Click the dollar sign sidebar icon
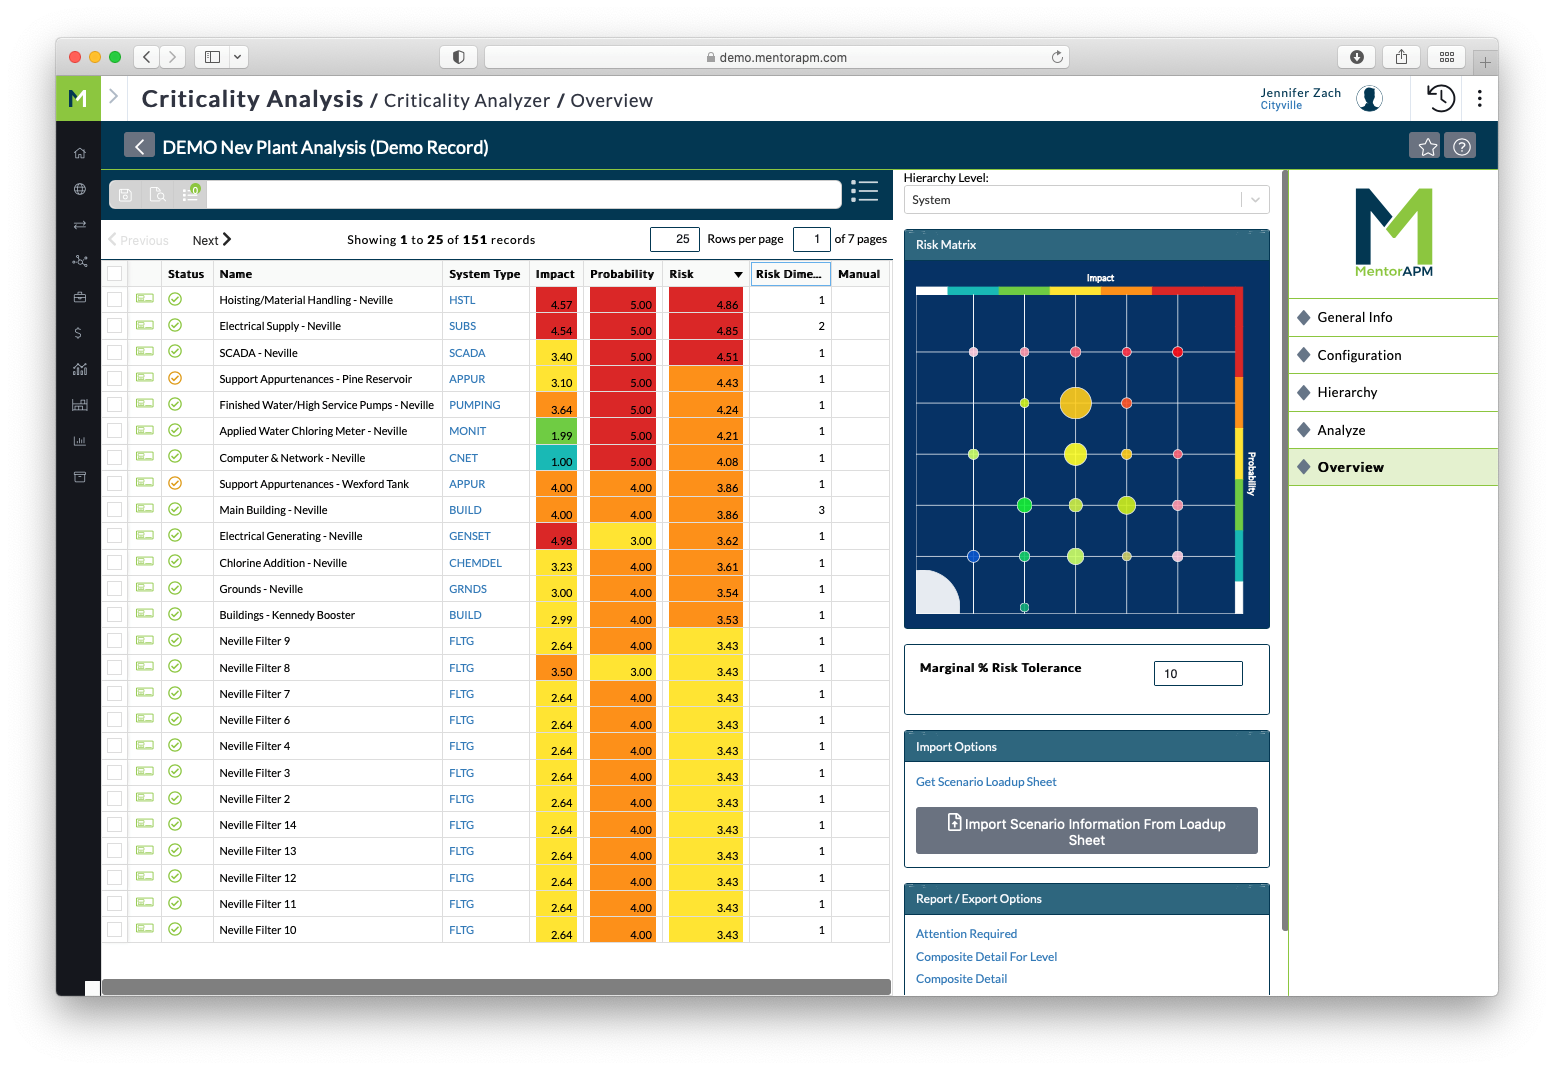 click(79, 333)
